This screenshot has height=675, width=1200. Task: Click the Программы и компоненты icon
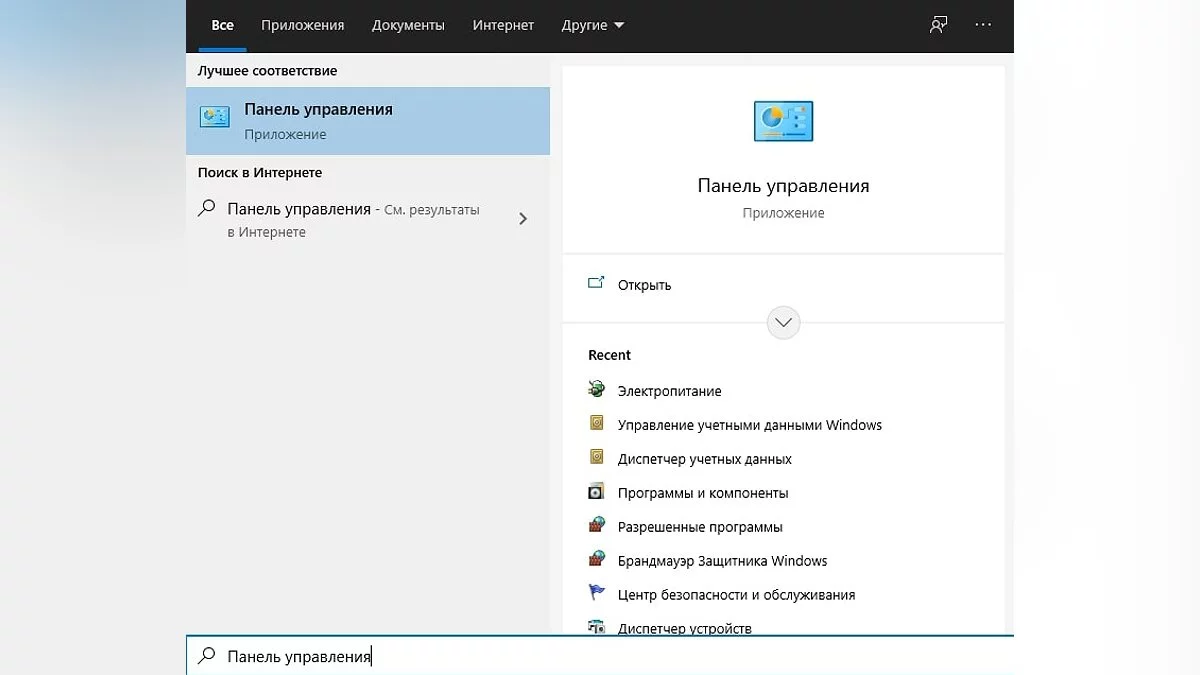[x=597, y=491]
